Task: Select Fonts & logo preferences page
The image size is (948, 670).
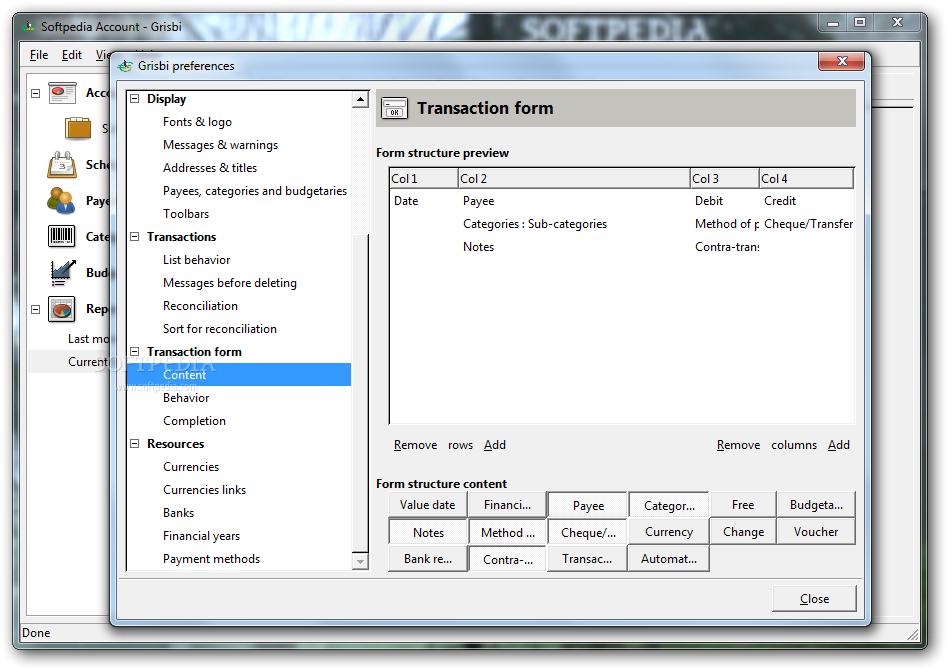Action: 197,122
